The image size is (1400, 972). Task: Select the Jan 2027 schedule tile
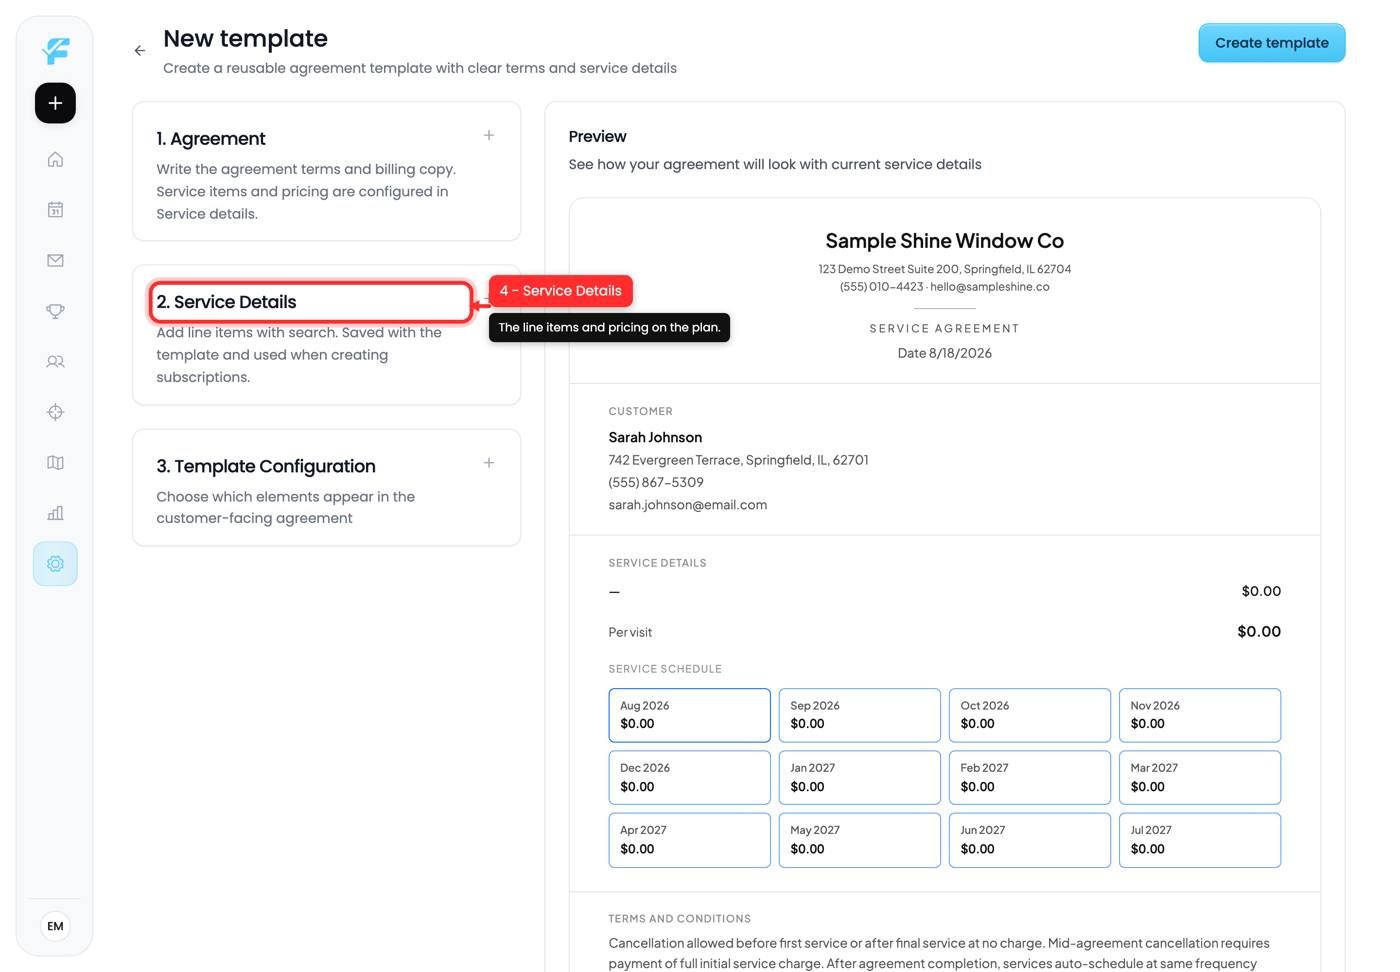(x=859, y=778)
